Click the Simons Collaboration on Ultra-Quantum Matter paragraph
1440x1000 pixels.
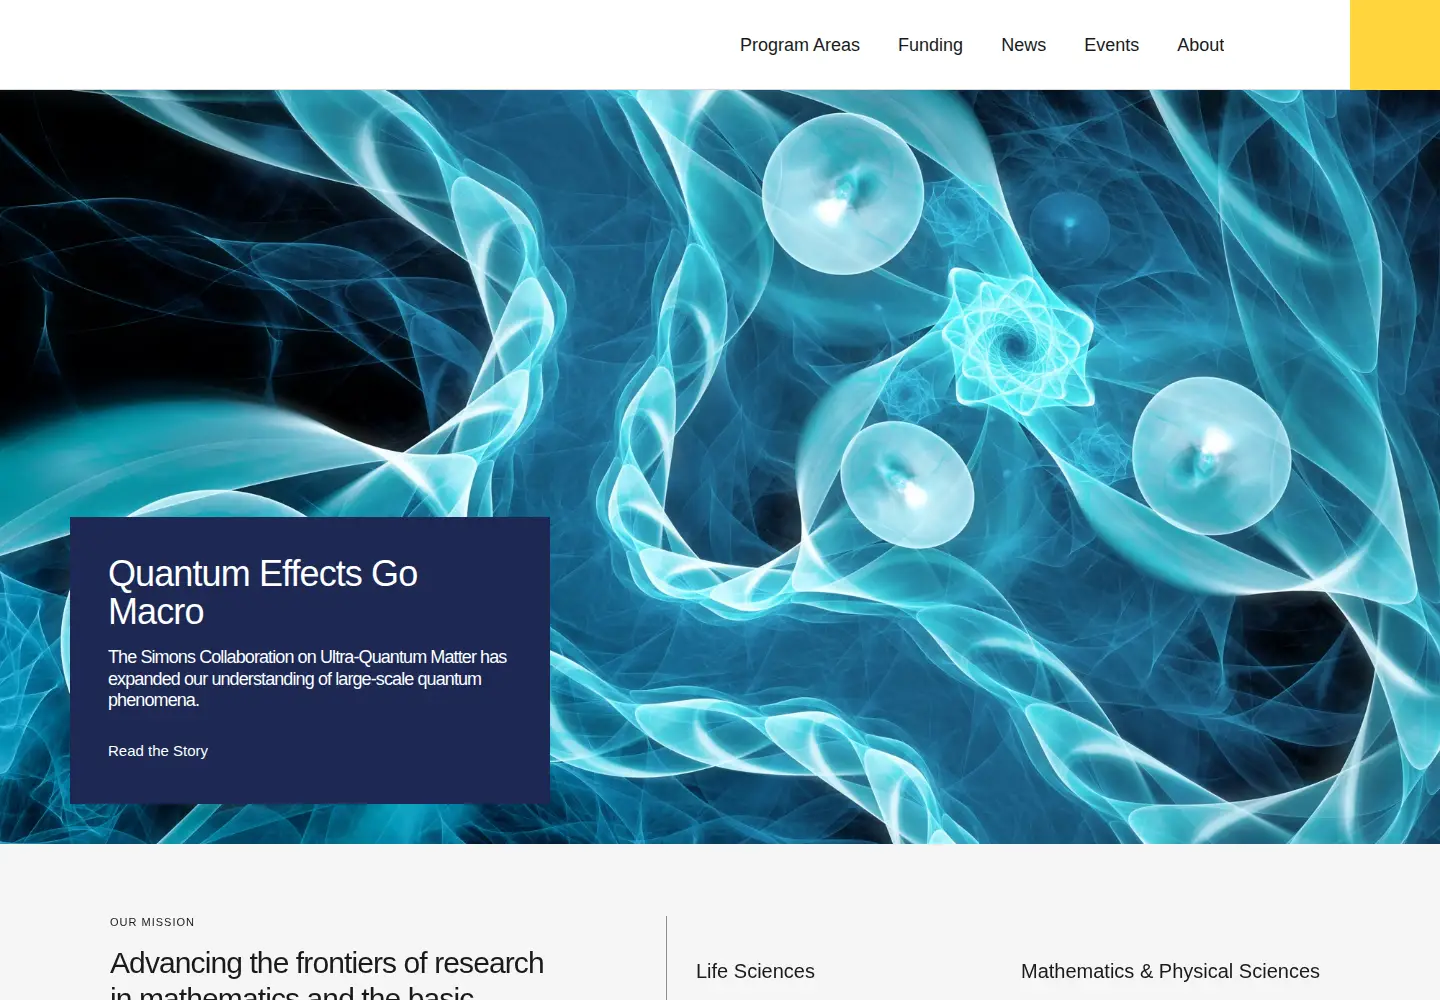click(x=307, y=678)
